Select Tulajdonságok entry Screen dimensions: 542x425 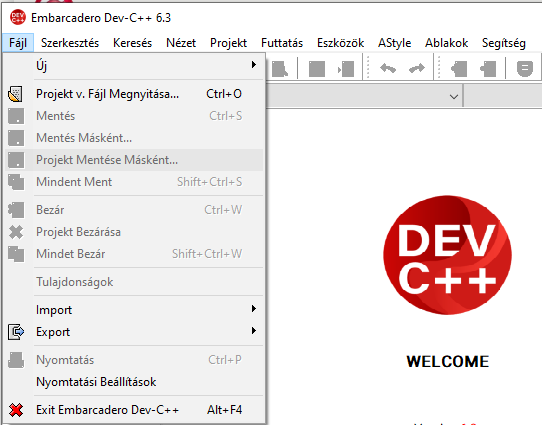pyautogui.click(x=134, y=282)
